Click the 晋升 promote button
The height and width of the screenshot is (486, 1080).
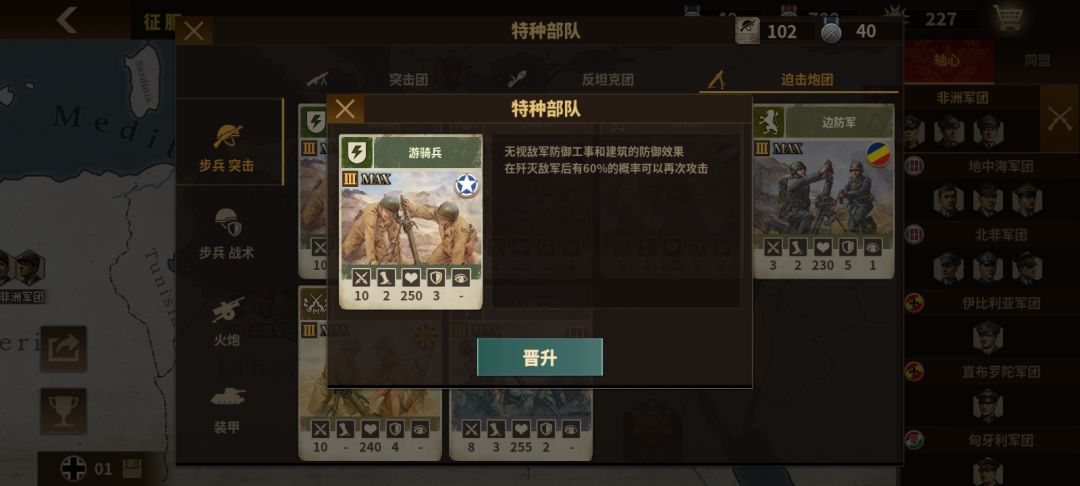pyautogui.click(x=539, y=357)
